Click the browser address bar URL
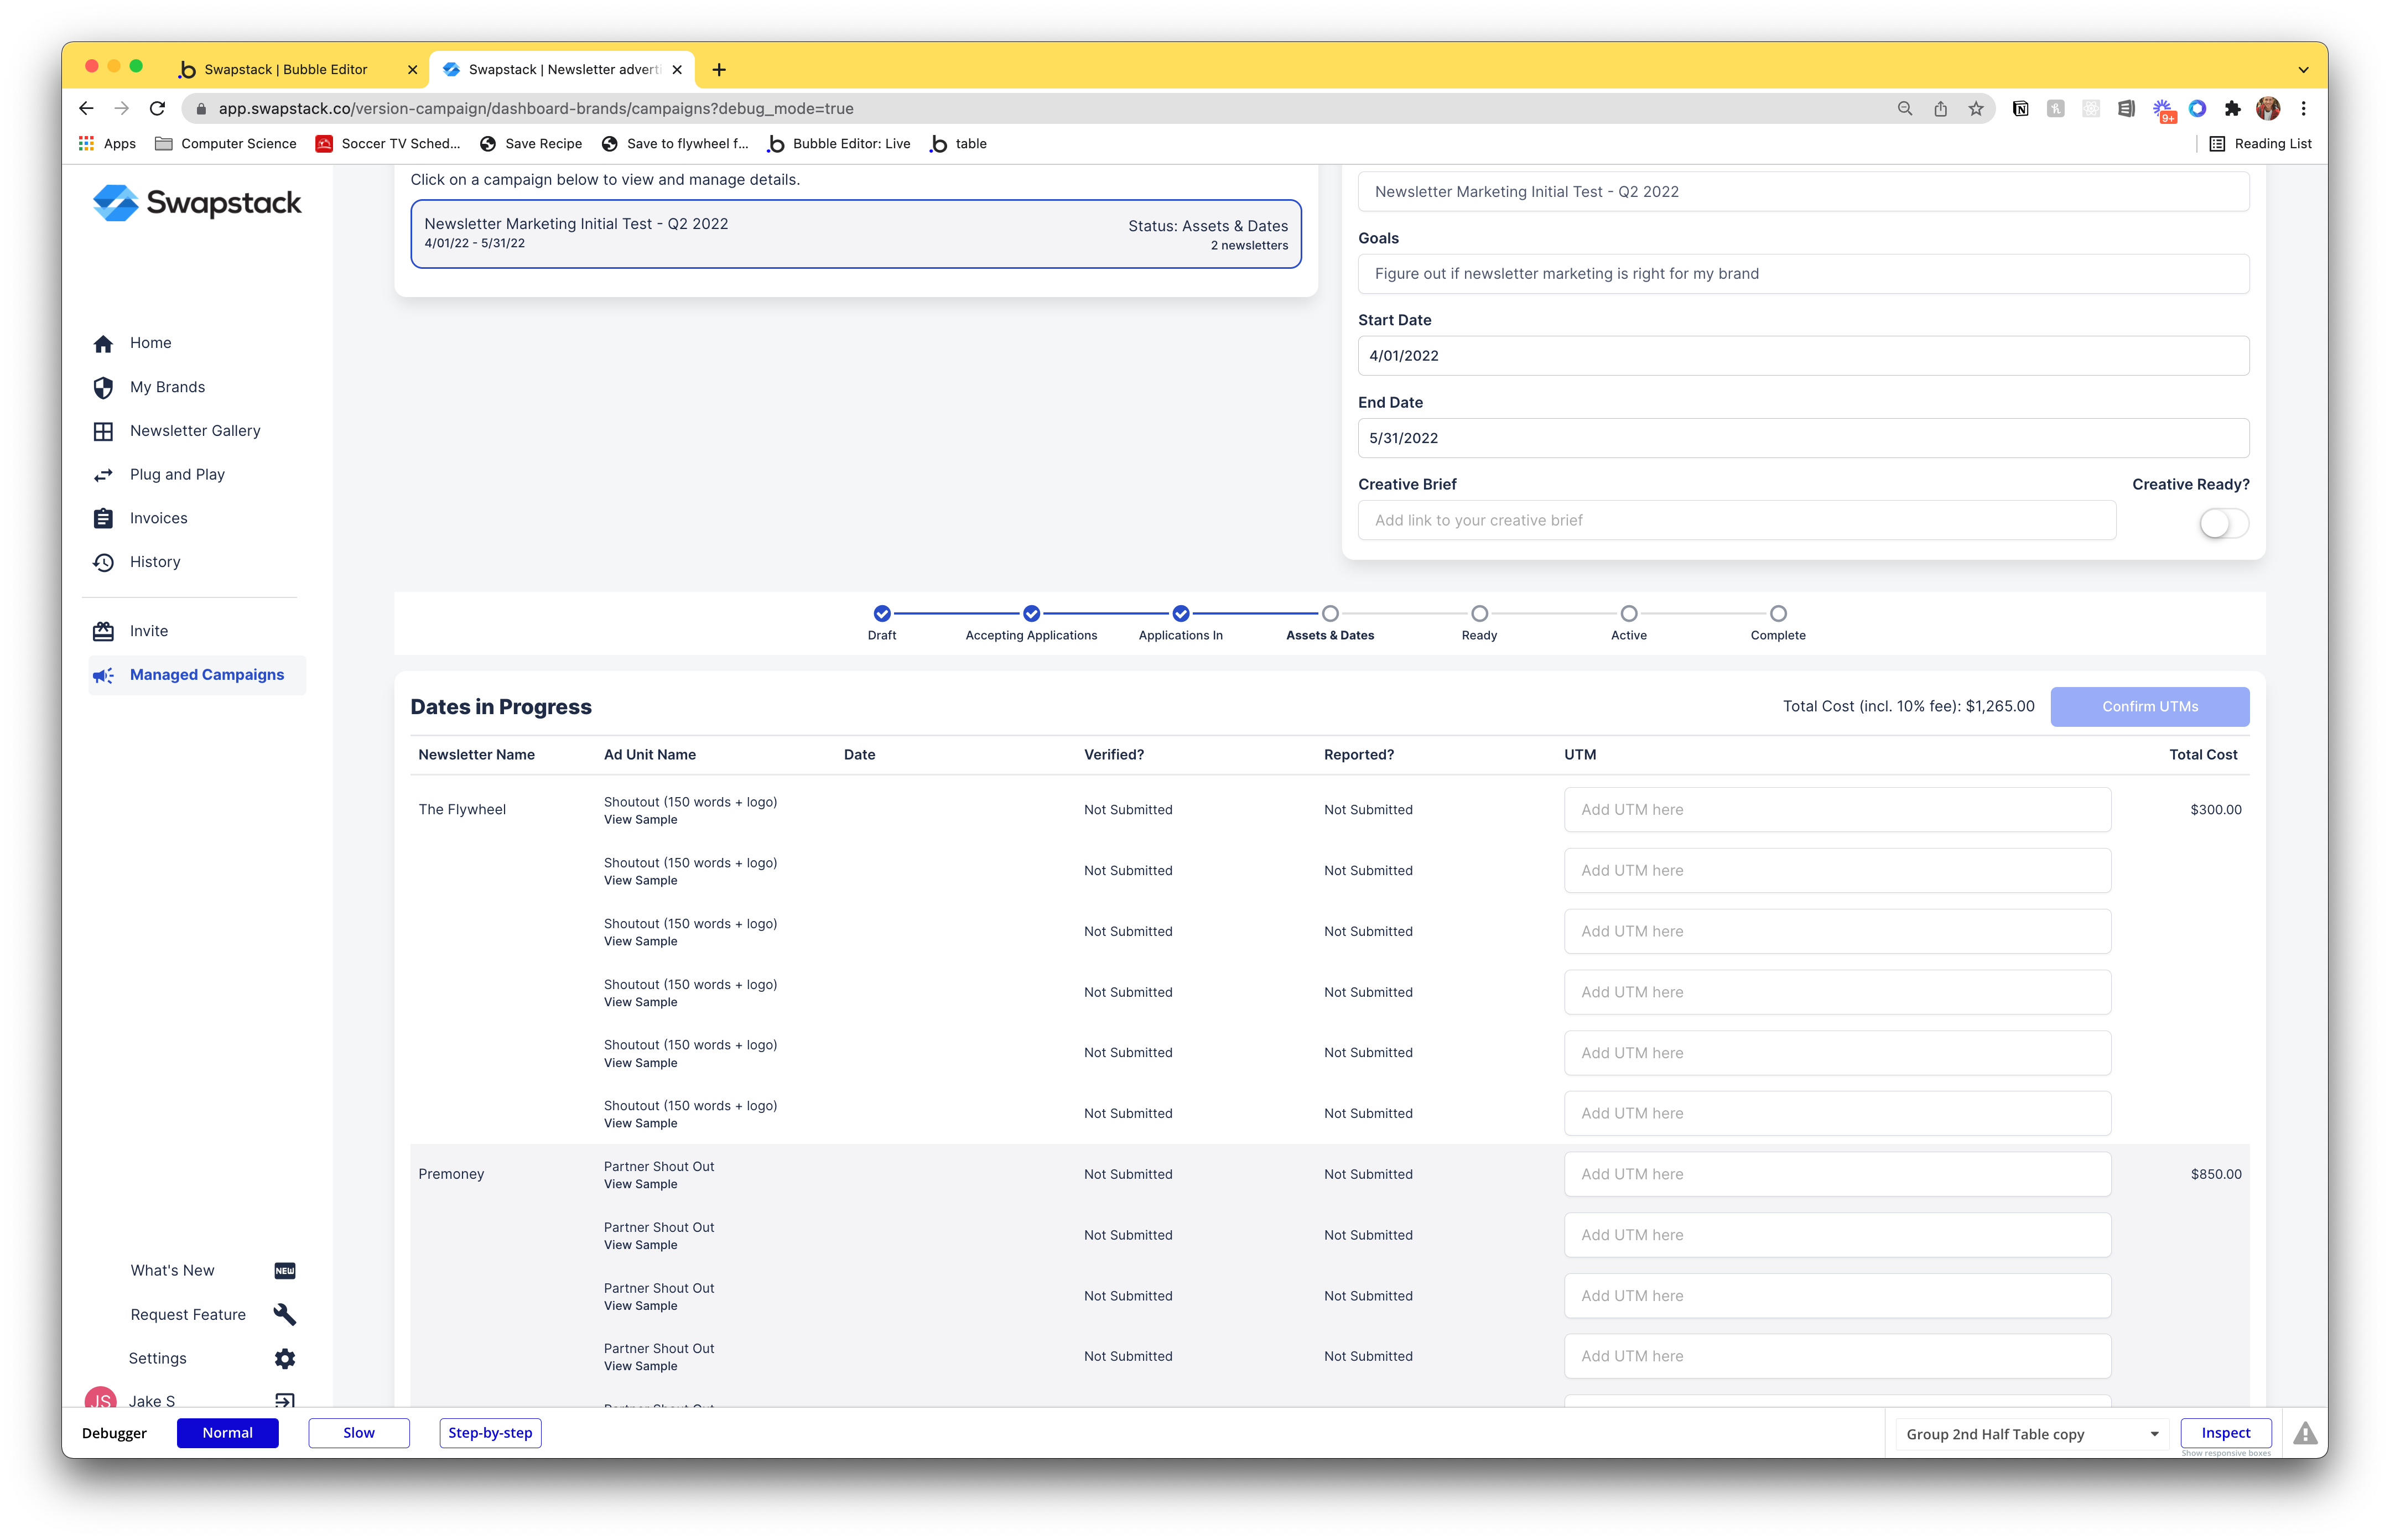Image resolution: width=2390 pixels, height=1540 pixels. [x=536, y=108]
